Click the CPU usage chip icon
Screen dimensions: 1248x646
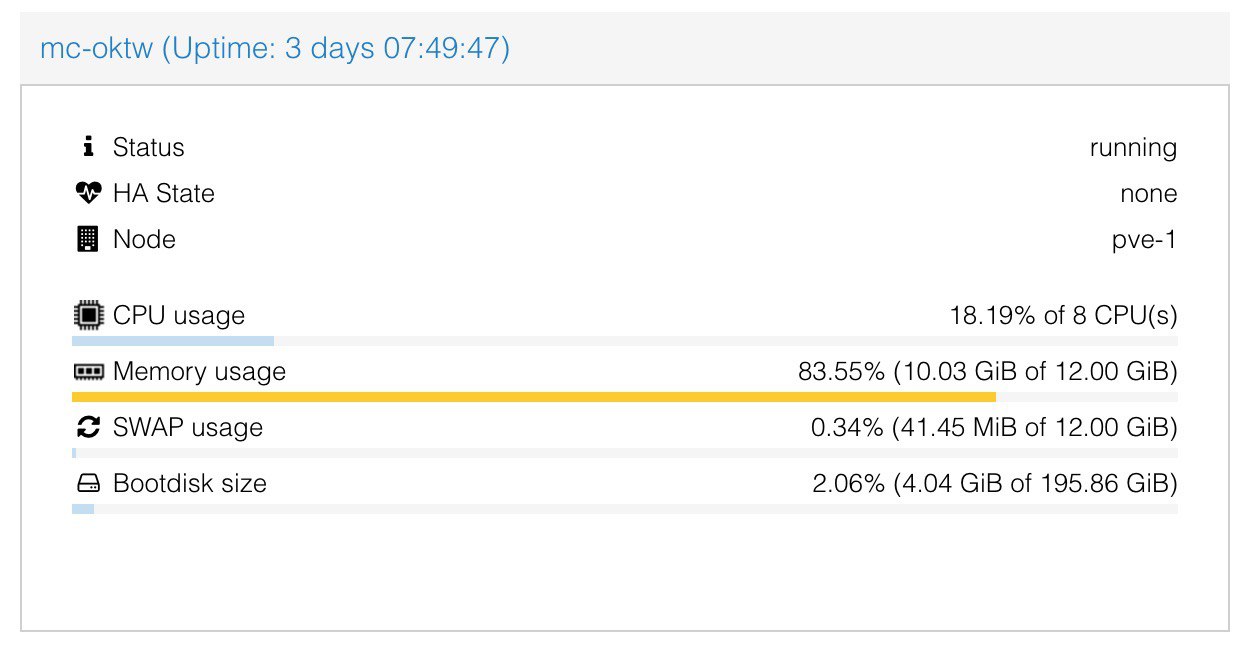point(89,316)
